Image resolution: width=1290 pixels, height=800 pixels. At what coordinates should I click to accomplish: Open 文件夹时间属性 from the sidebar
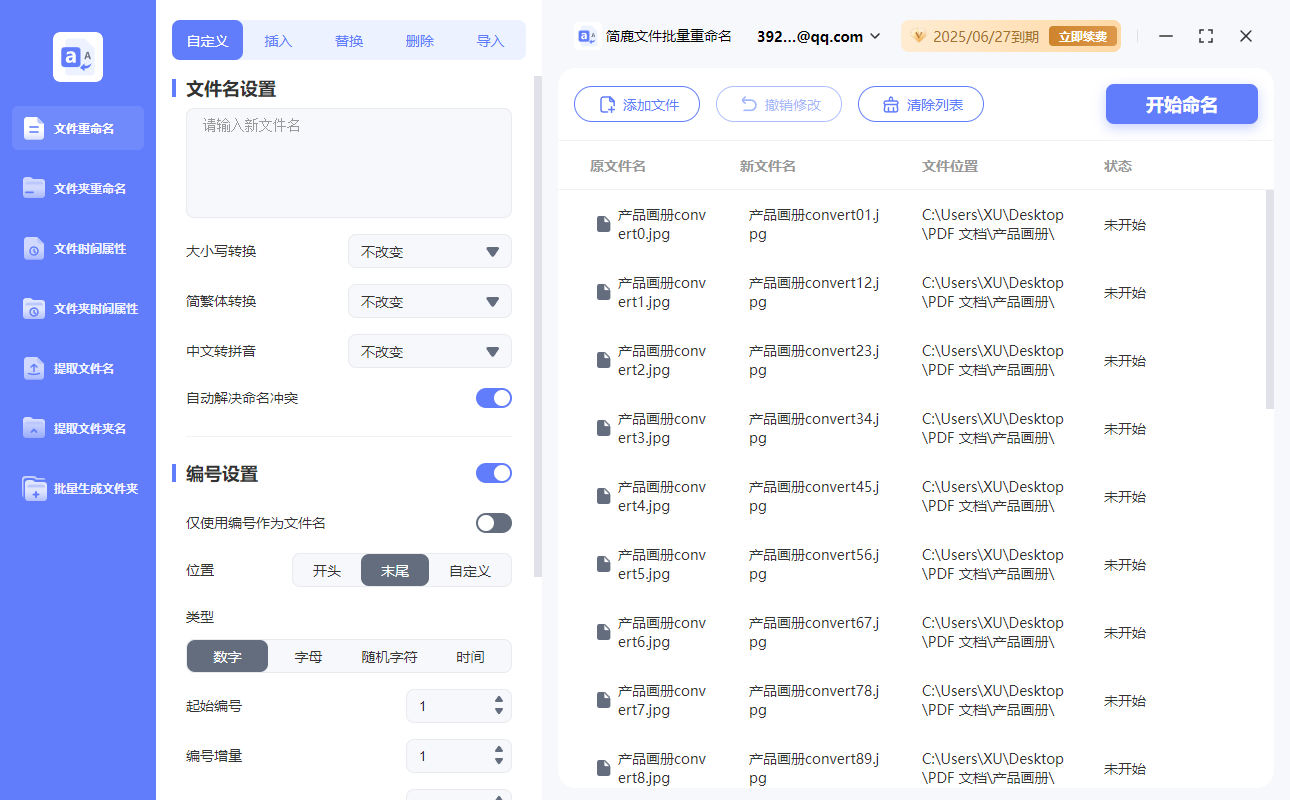click(x=77, y=308)
